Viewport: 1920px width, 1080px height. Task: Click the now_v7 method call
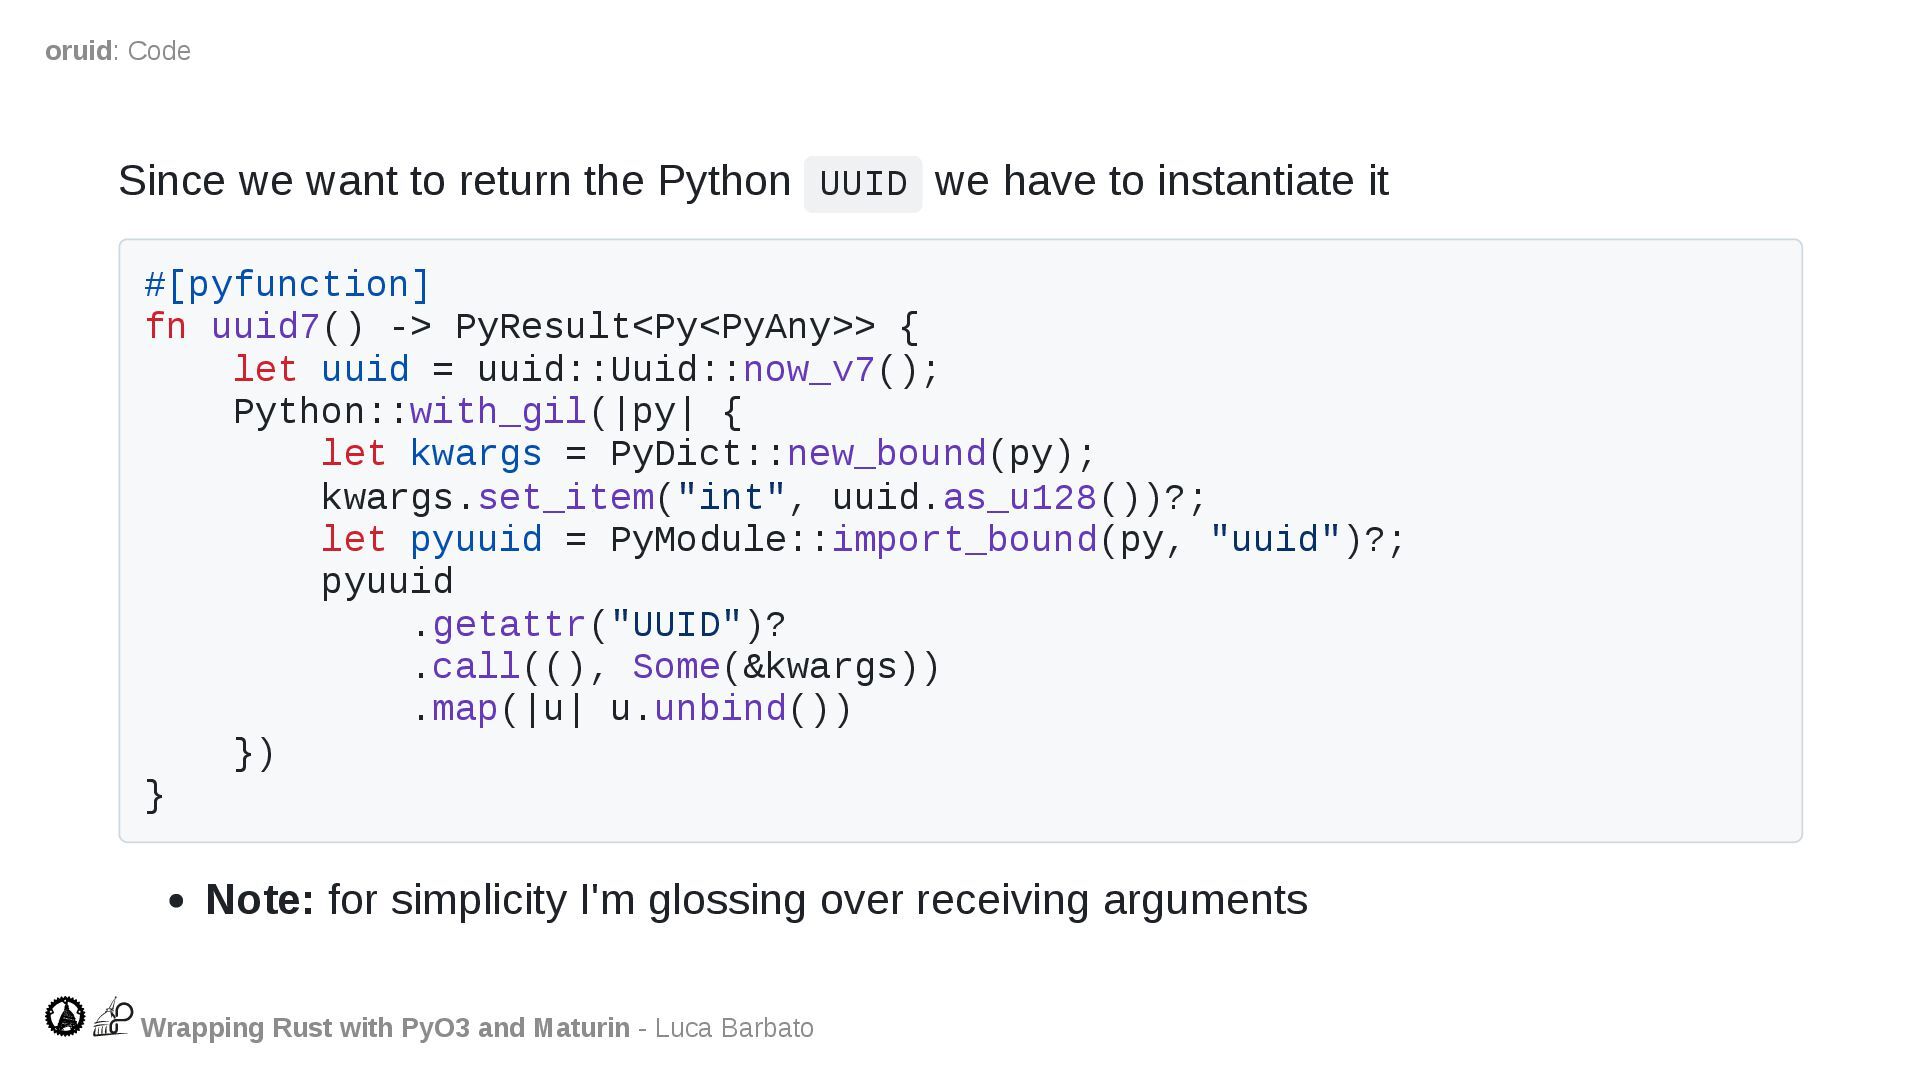pos(808,370)
